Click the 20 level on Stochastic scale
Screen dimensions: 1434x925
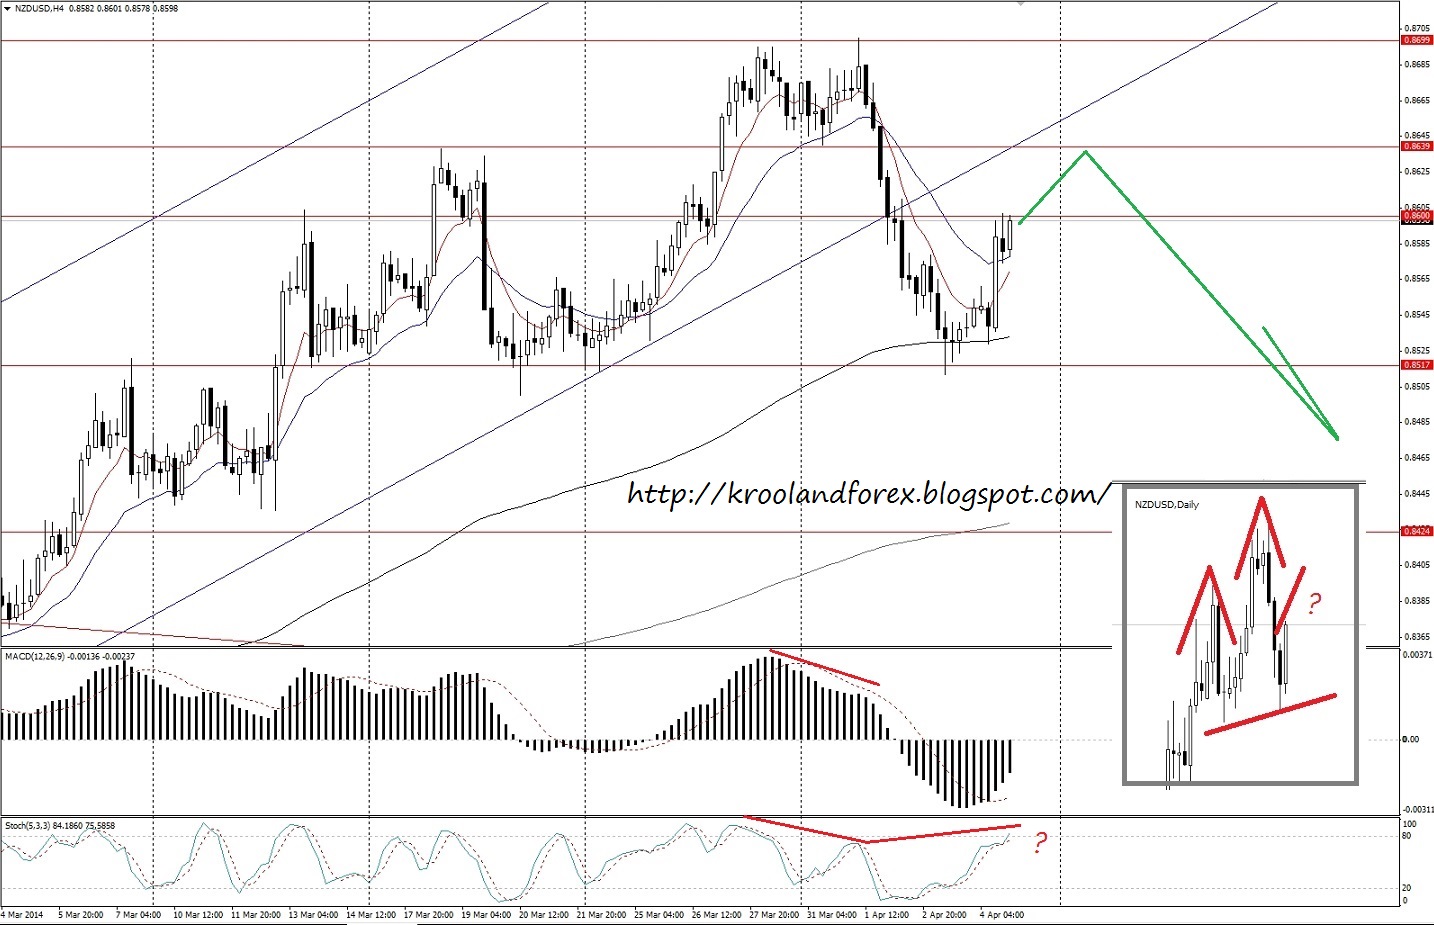pos(1408,888)
